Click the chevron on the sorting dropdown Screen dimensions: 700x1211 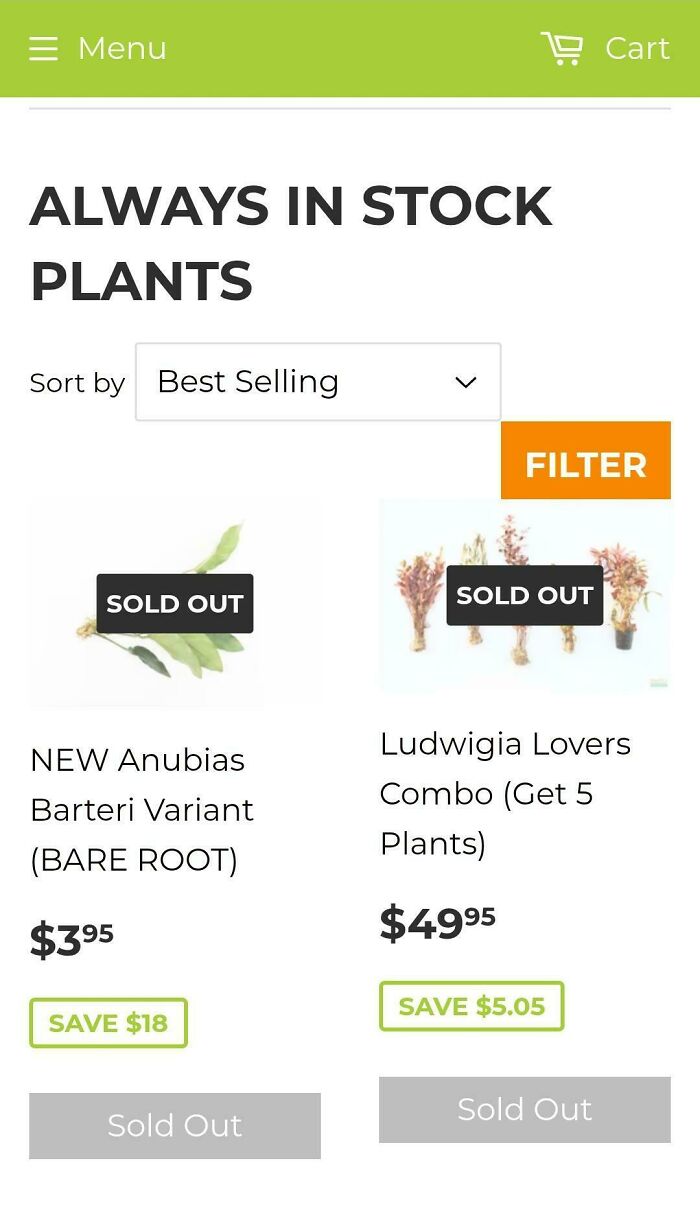click(x=464, y=382)
